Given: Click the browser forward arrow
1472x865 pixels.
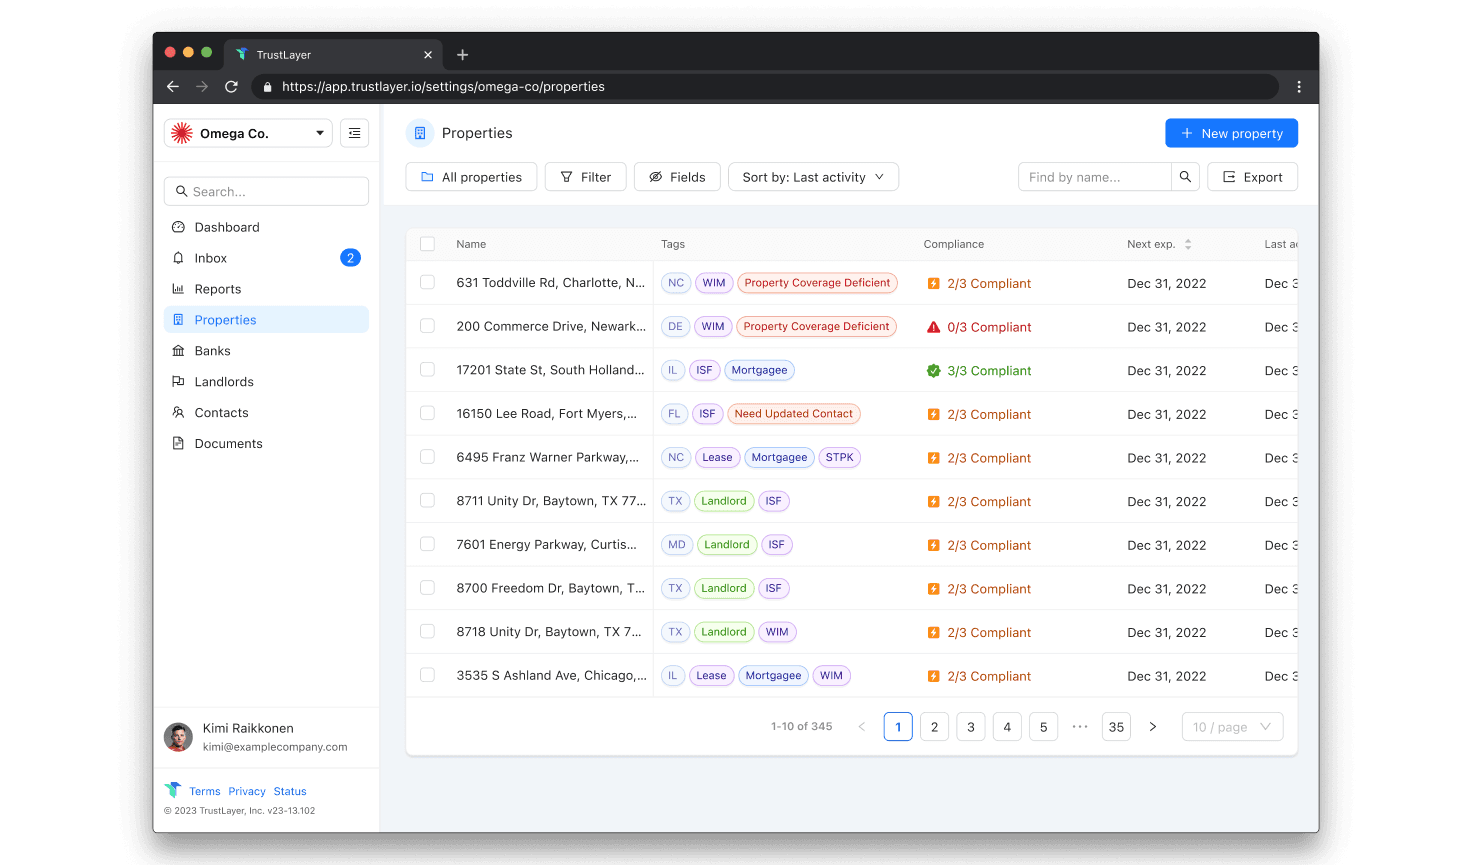Looking at the screenshot, I should point(202,87).
